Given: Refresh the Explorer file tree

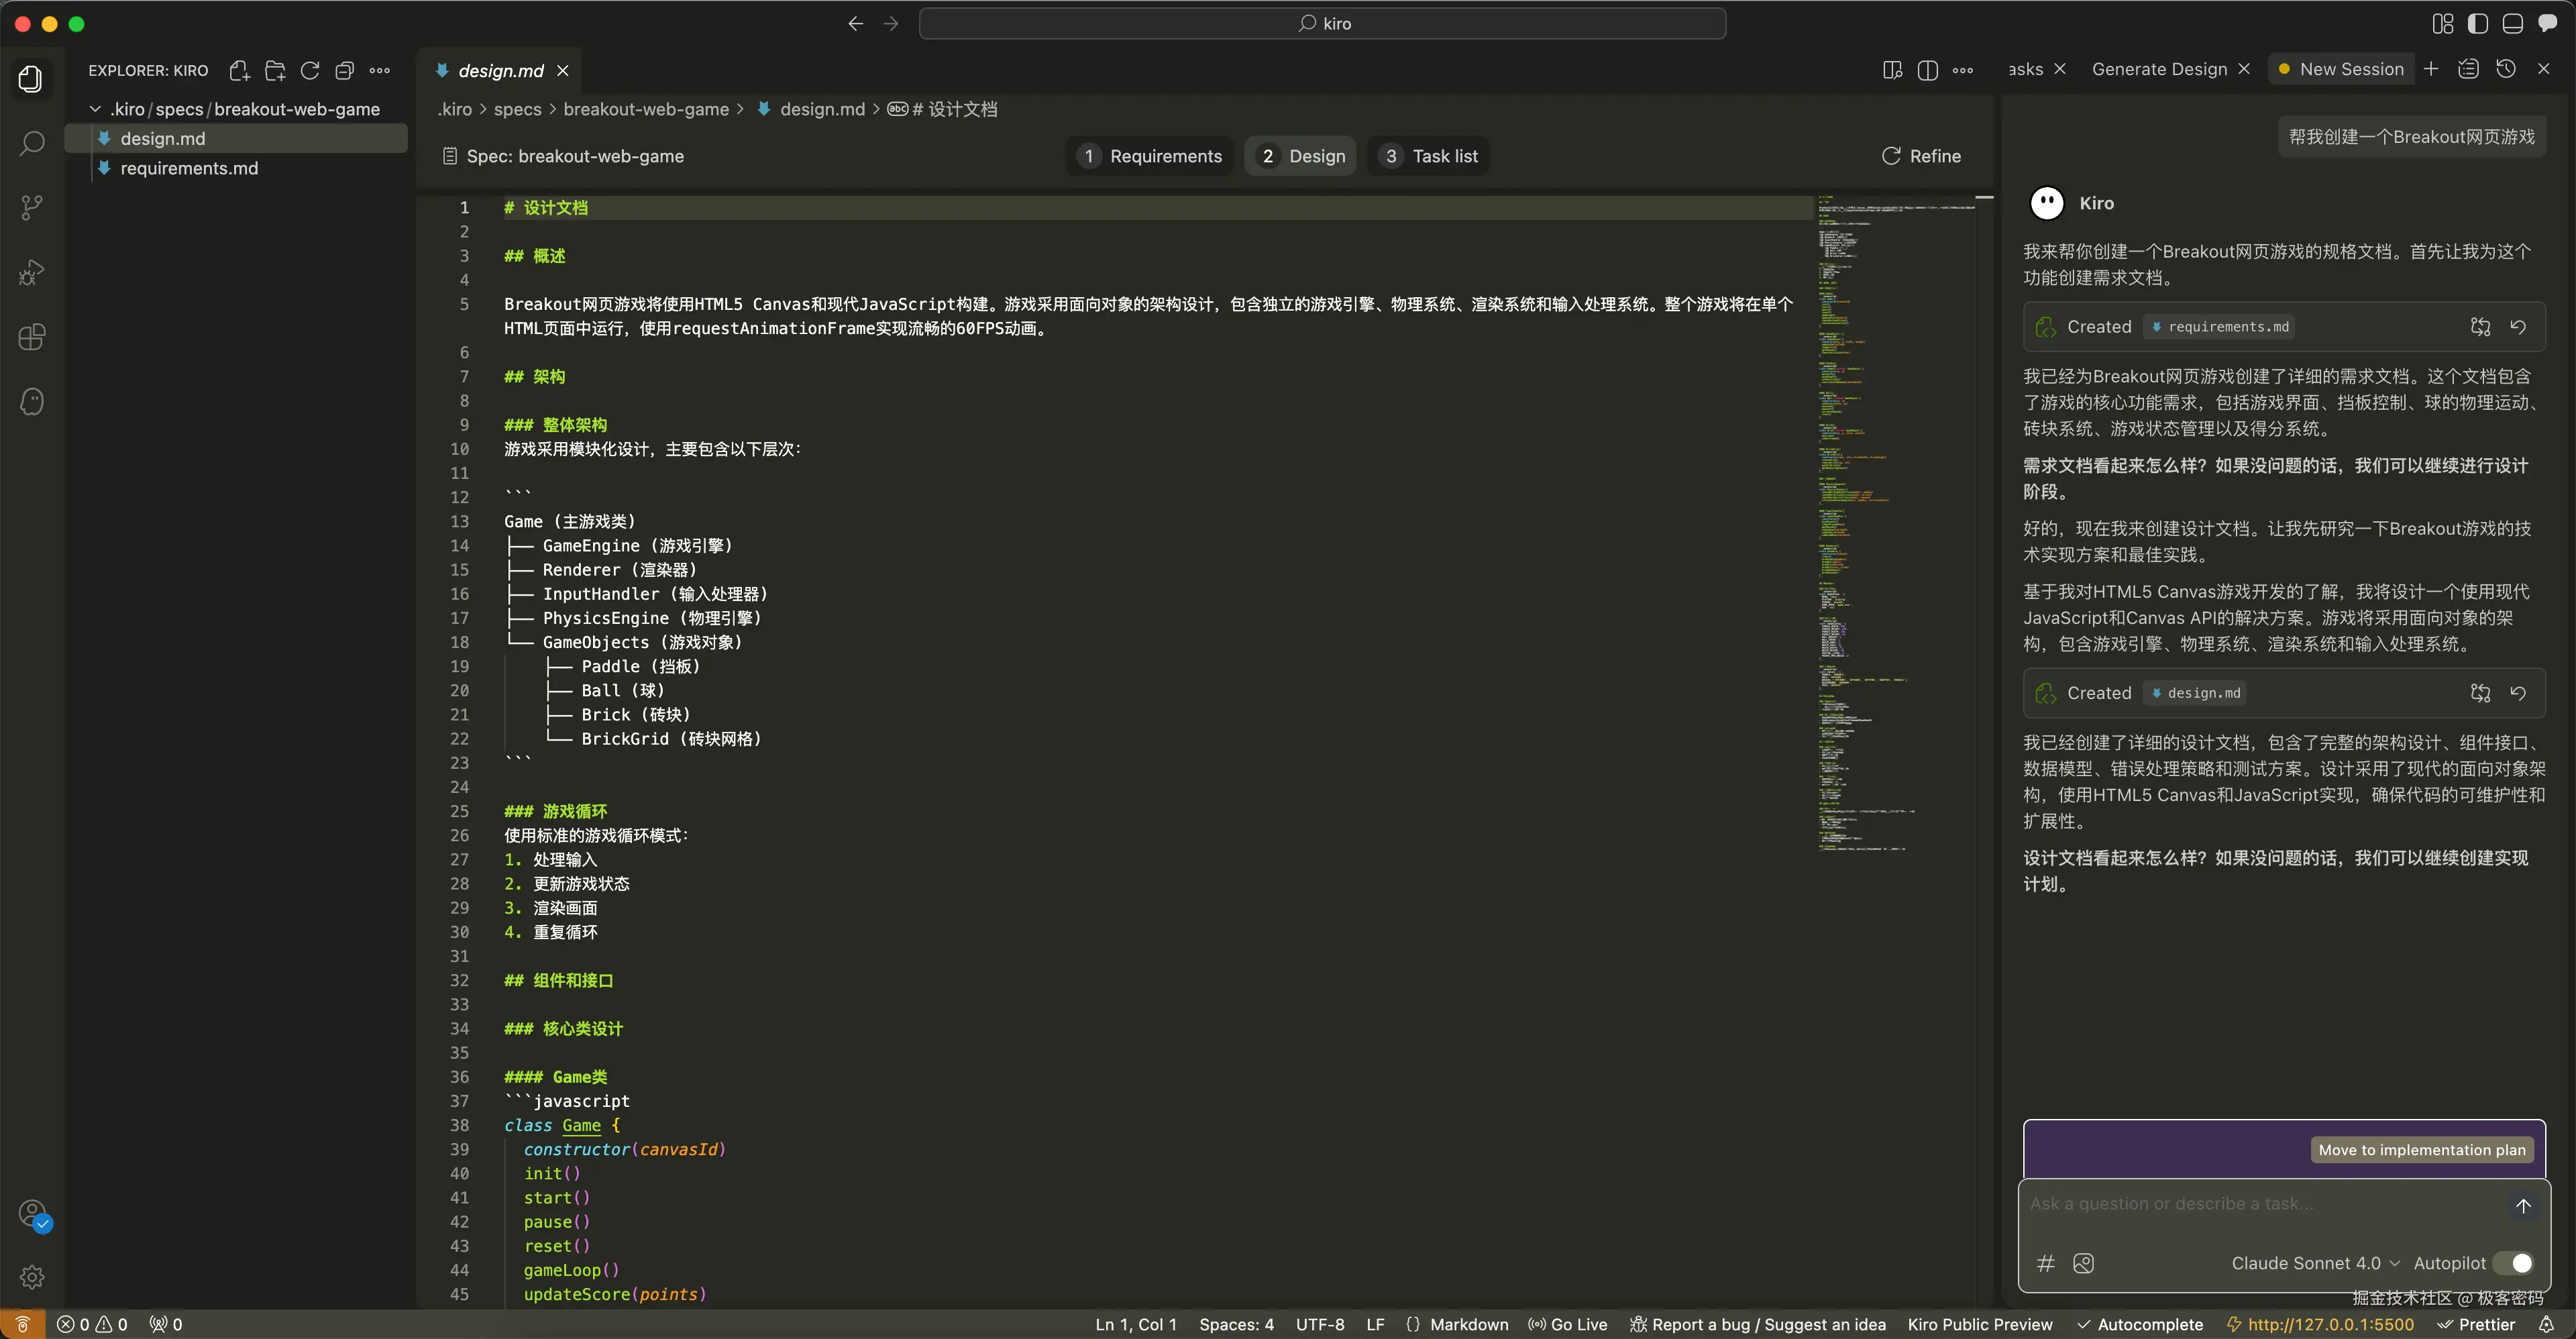Looking at the screenshot, I should [310, 70].
